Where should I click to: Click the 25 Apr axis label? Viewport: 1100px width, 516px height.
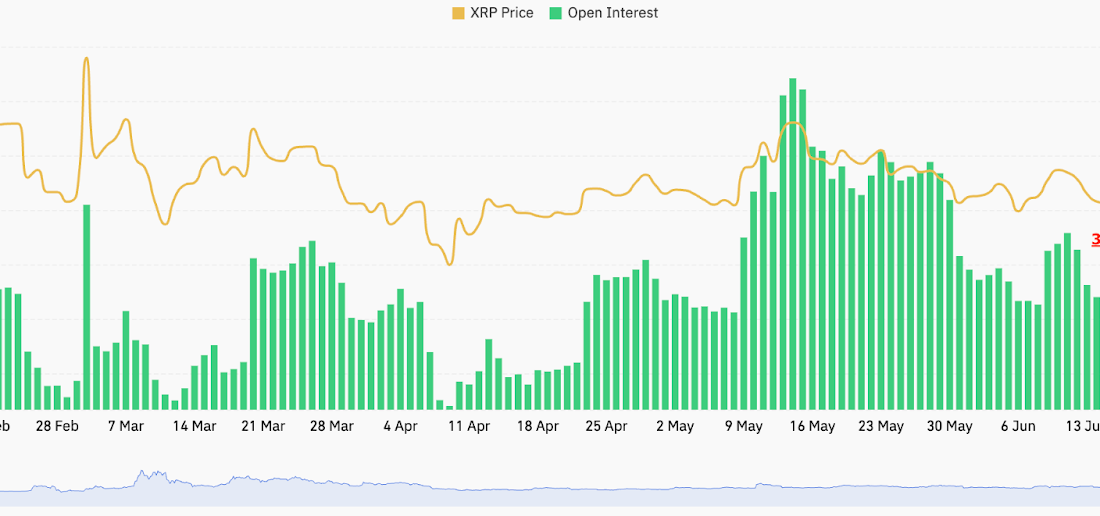click(606, 426)
